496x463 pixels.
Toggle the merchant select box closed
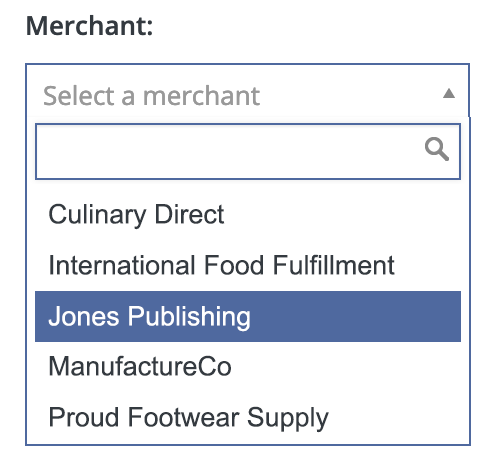[248, 91]
